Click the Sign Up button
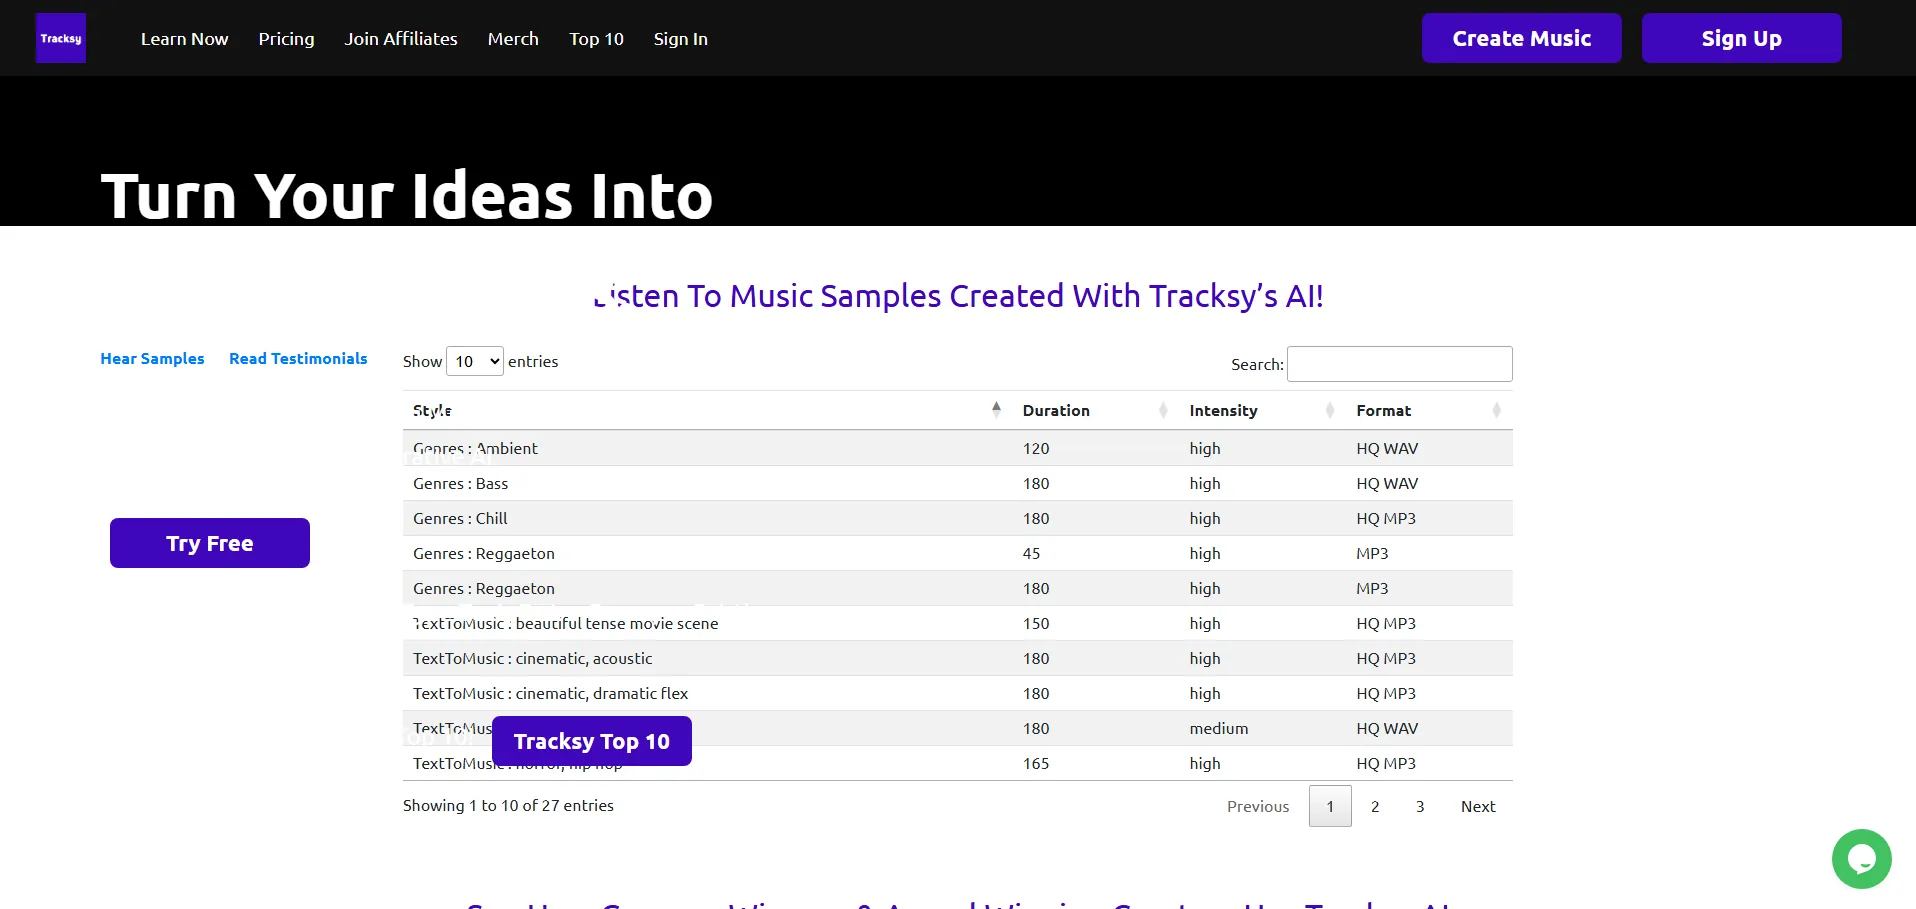The height and width of the screenshot is (909, 1916). pos(1741,38)
